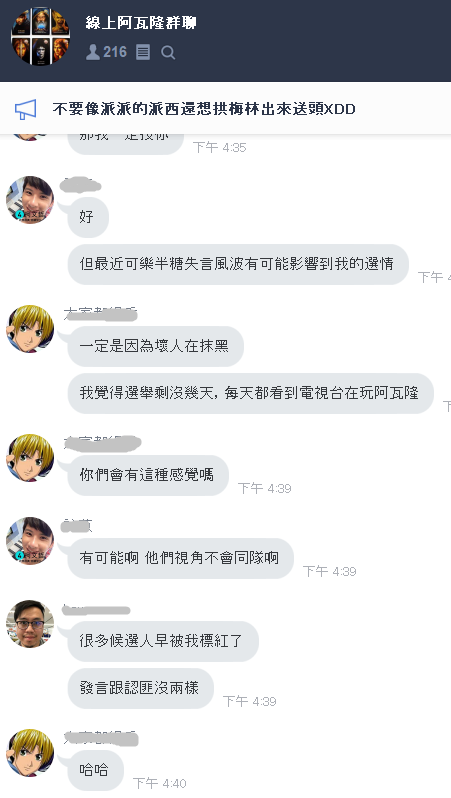The width and height of the screenshot is (451, 798).
Task: Select message 發言跟認匪沒兩樣
Action: (x=140, y=688)
